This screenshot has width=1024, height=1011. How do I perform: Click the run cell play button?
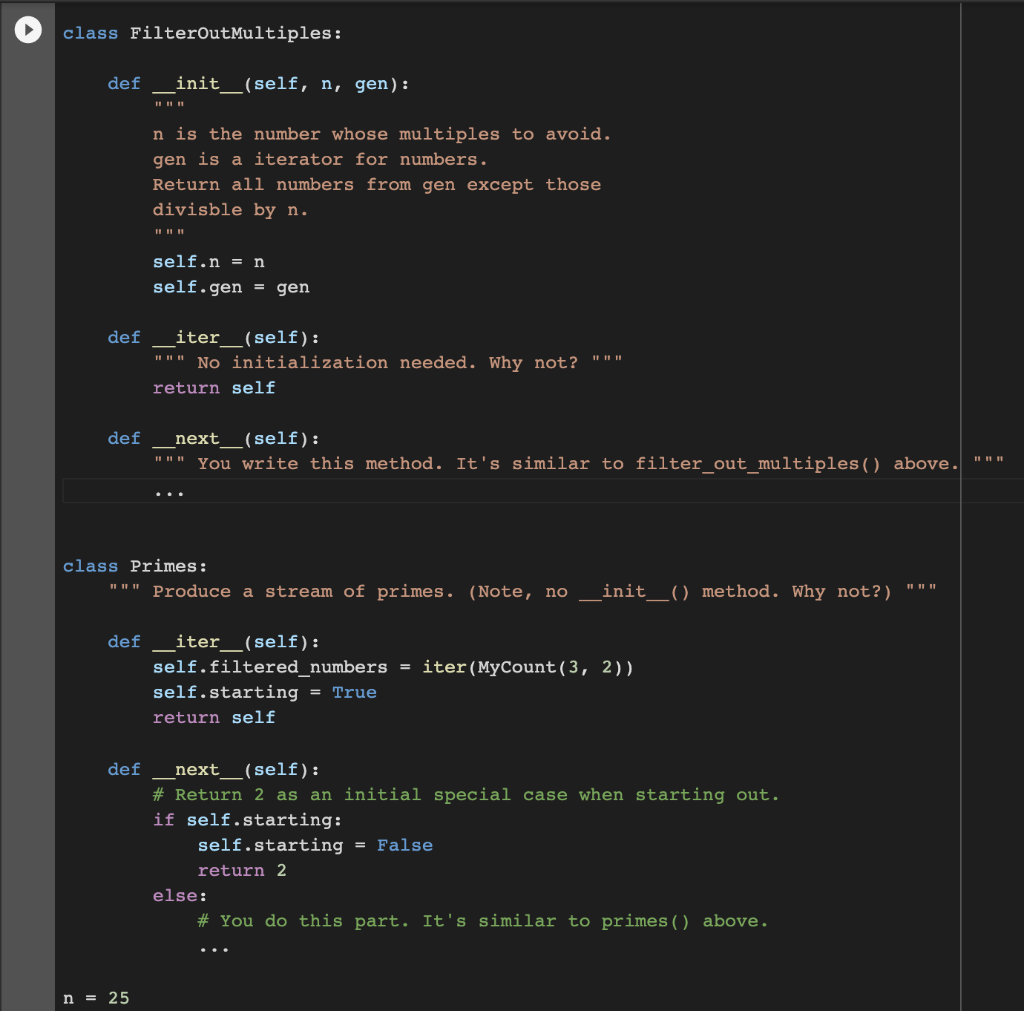[27, 30]
